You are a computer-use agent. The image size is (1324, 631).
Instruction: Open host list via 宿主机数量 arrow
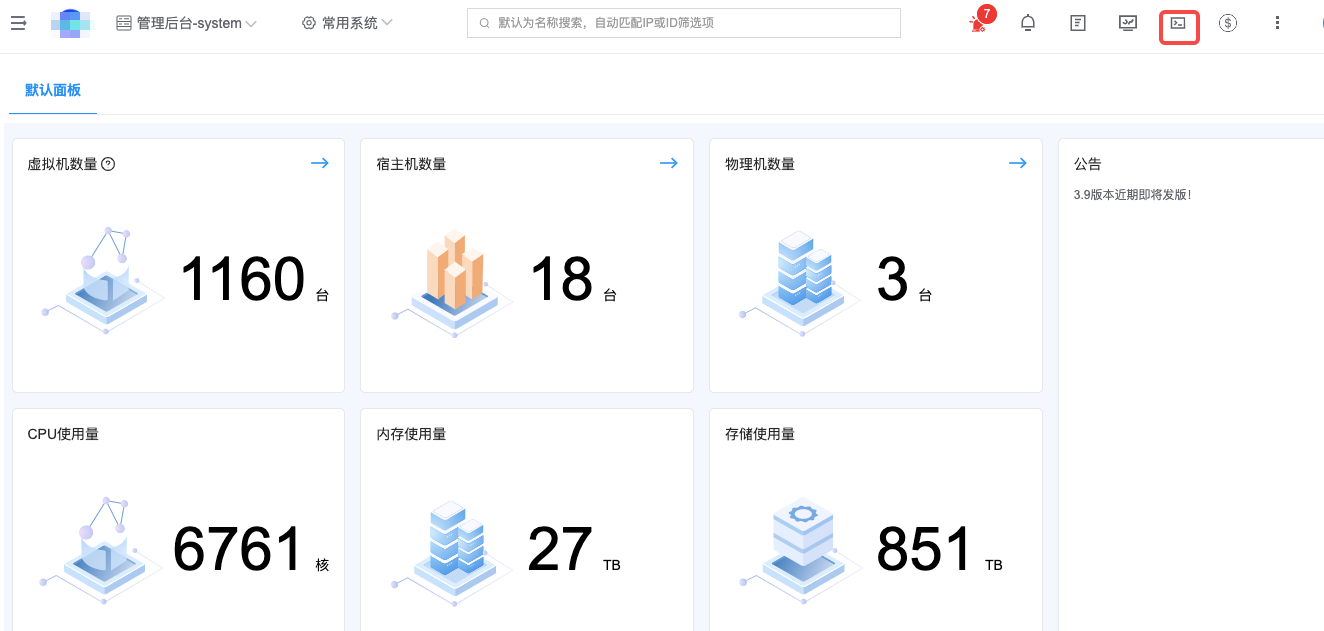click(x=669, y=163)
